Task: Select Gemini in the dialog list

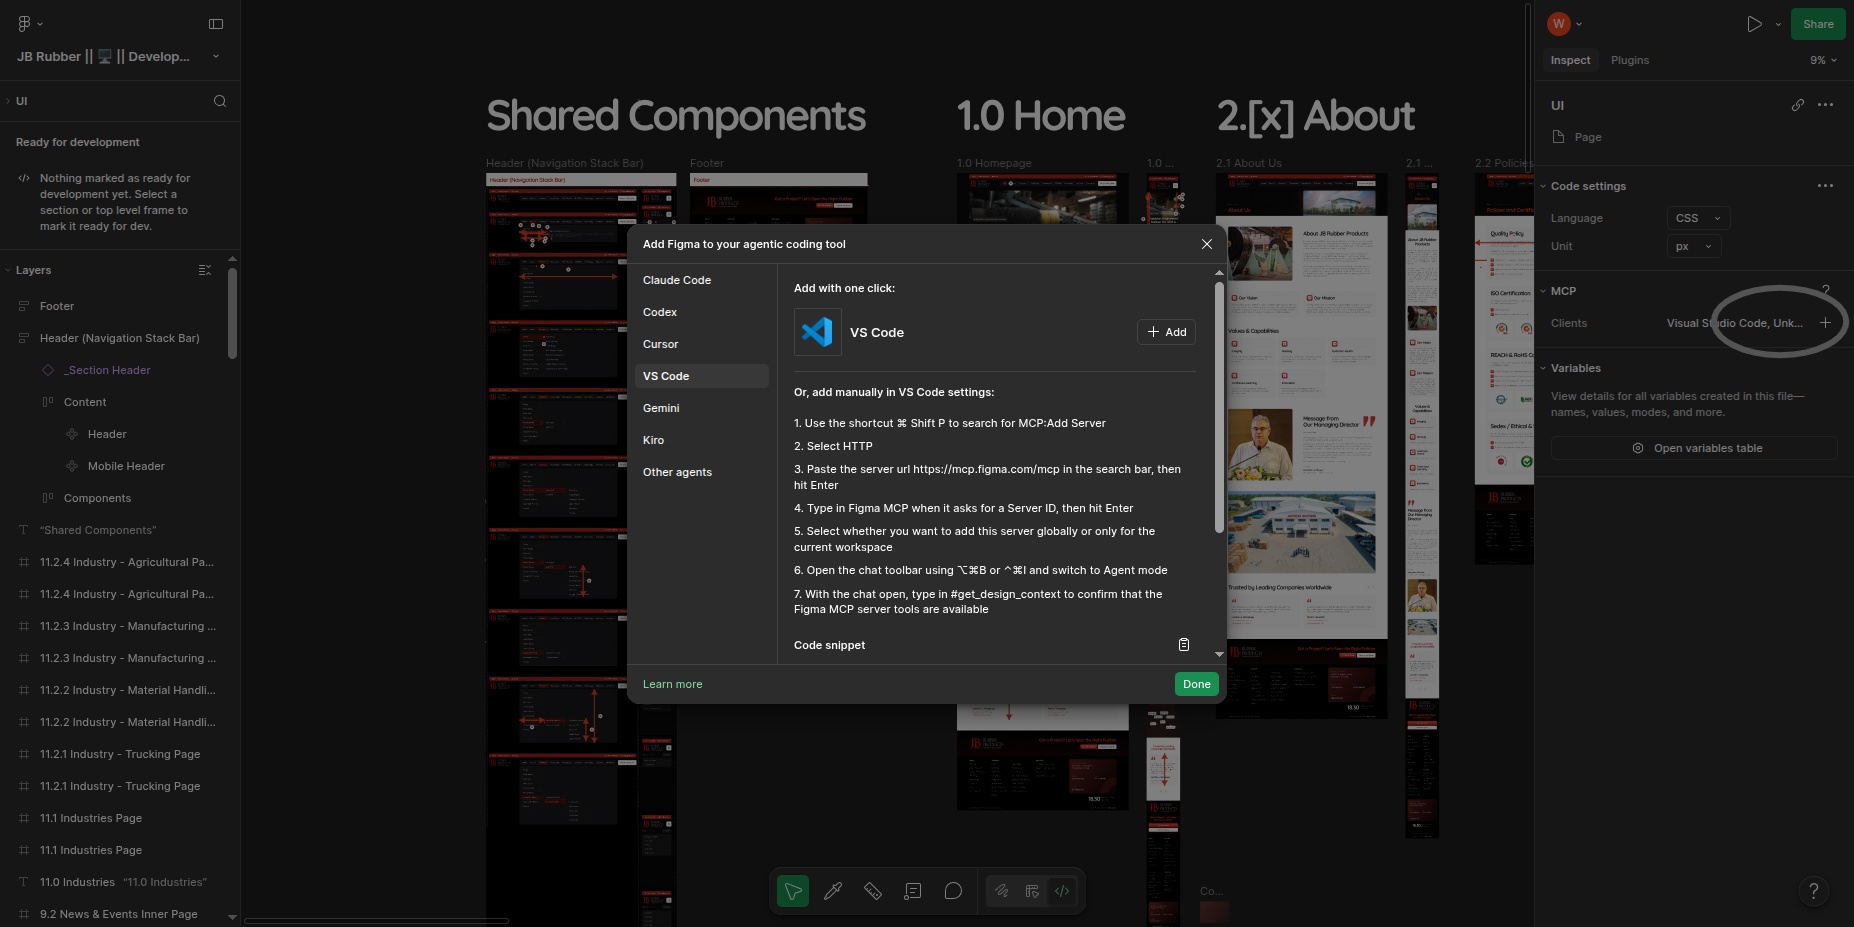Action: [x=702, y=408]
